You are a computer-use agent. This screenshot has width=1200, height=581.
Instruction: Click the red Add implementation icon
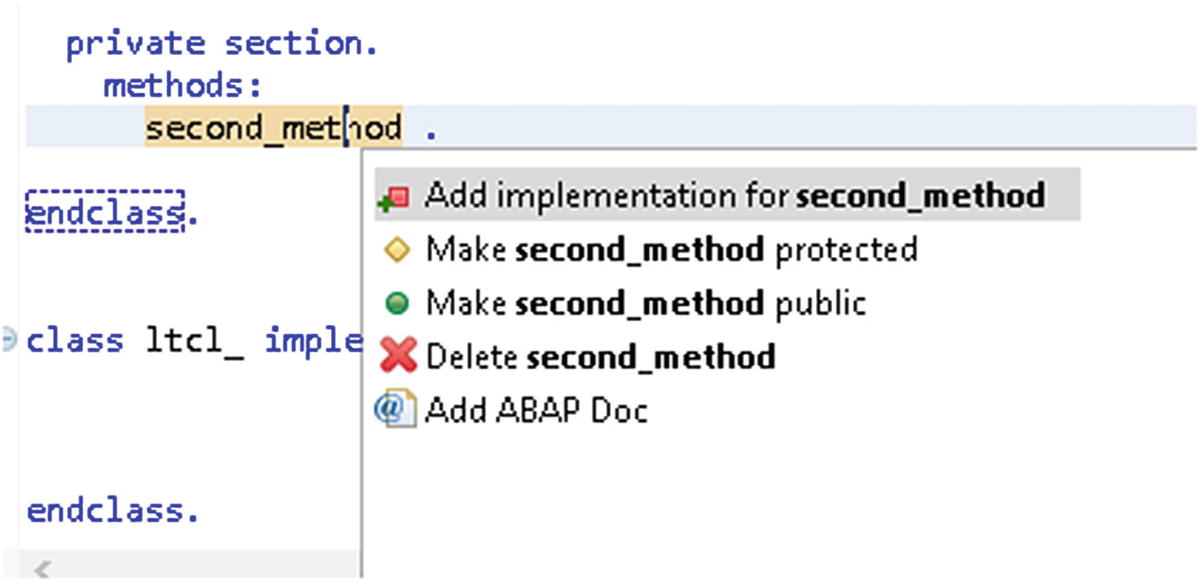[394, 196]
